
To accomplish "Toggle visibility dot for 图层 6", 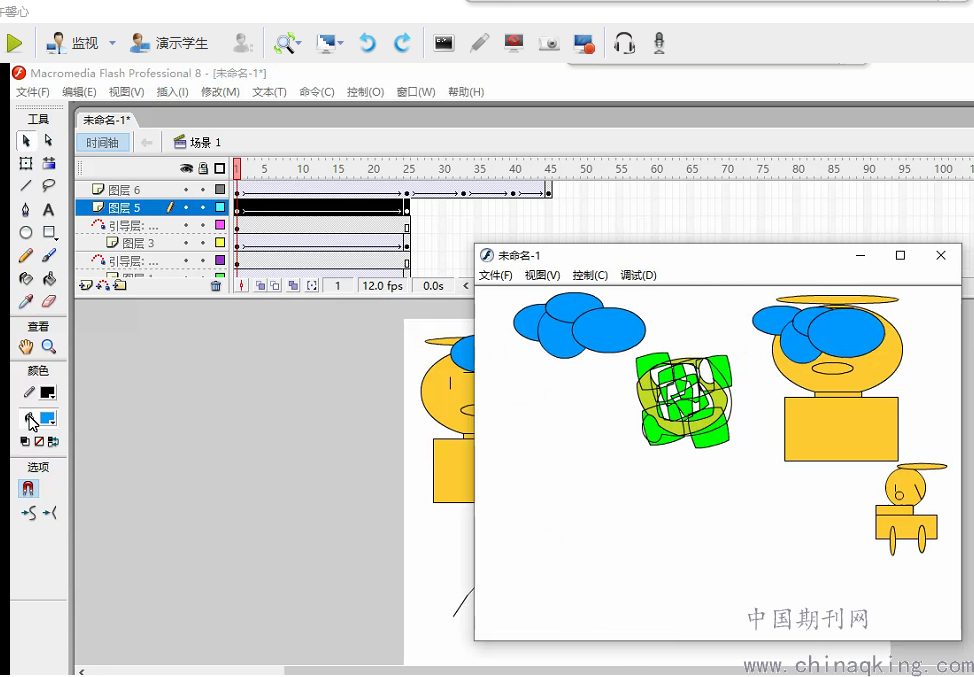I will pos(186,189).
